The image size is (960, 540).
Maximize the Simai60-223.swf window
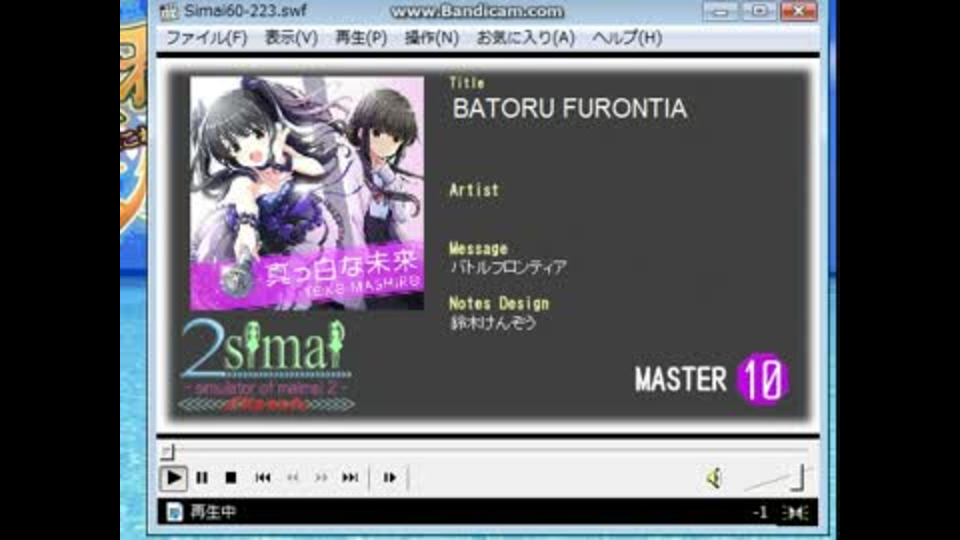pos(759,11)
